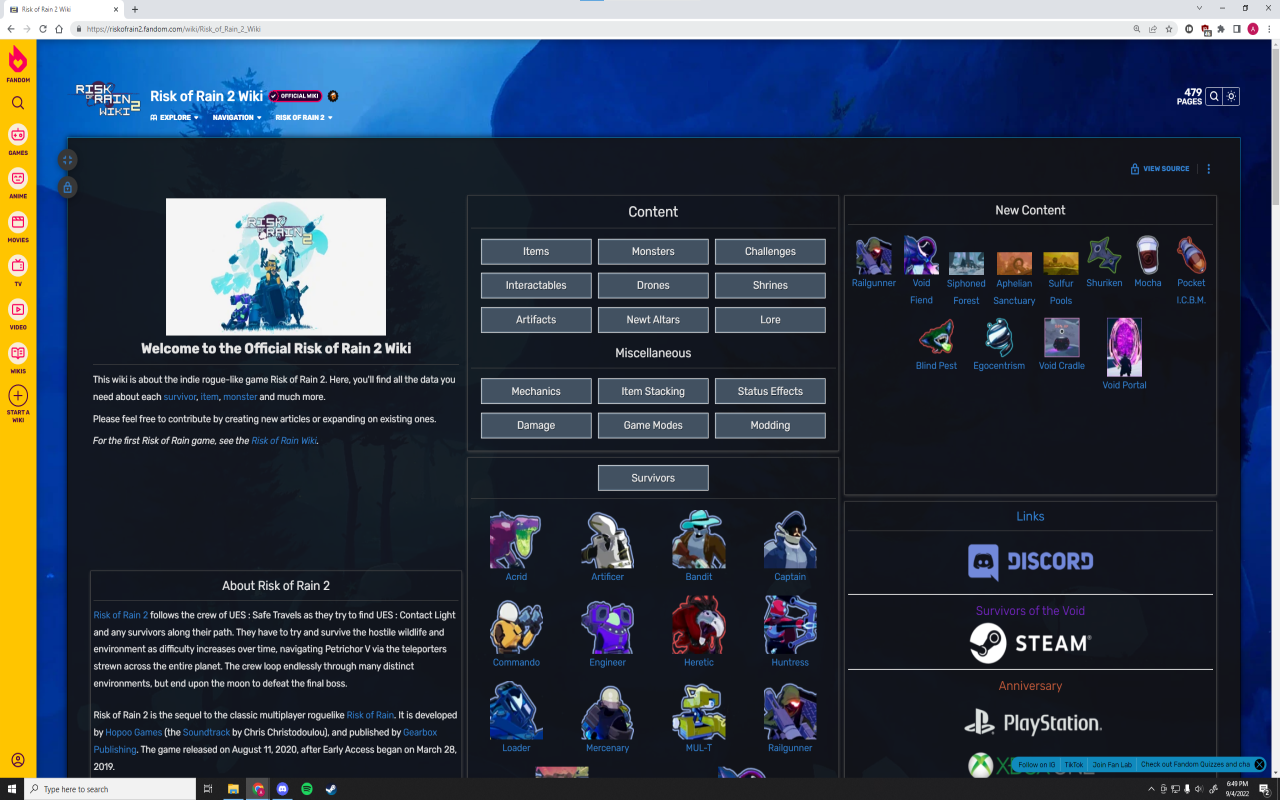Open the page actions three-dot menu

pos(1208,169)
